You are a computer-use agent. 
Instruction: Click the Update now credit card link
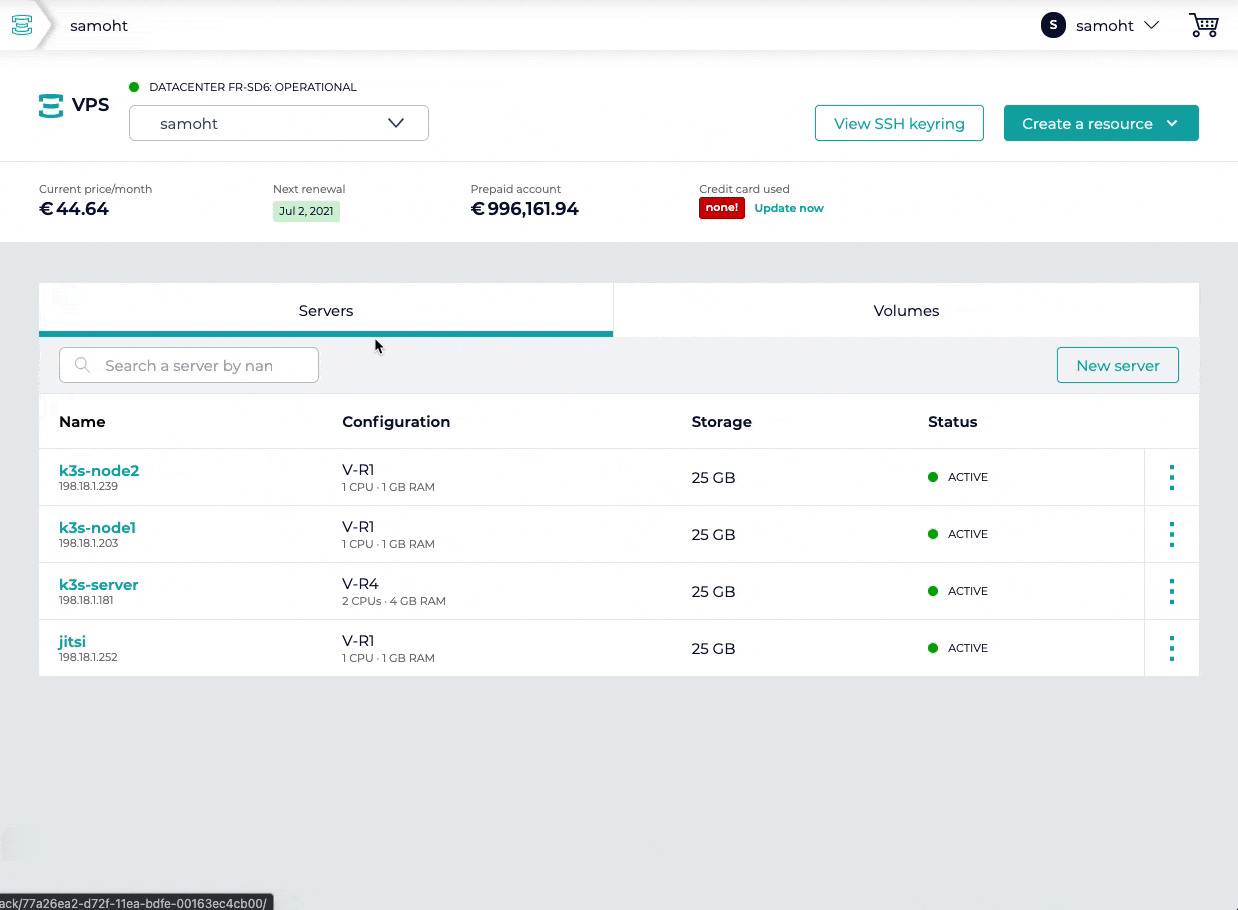click(x=788, y=208)
